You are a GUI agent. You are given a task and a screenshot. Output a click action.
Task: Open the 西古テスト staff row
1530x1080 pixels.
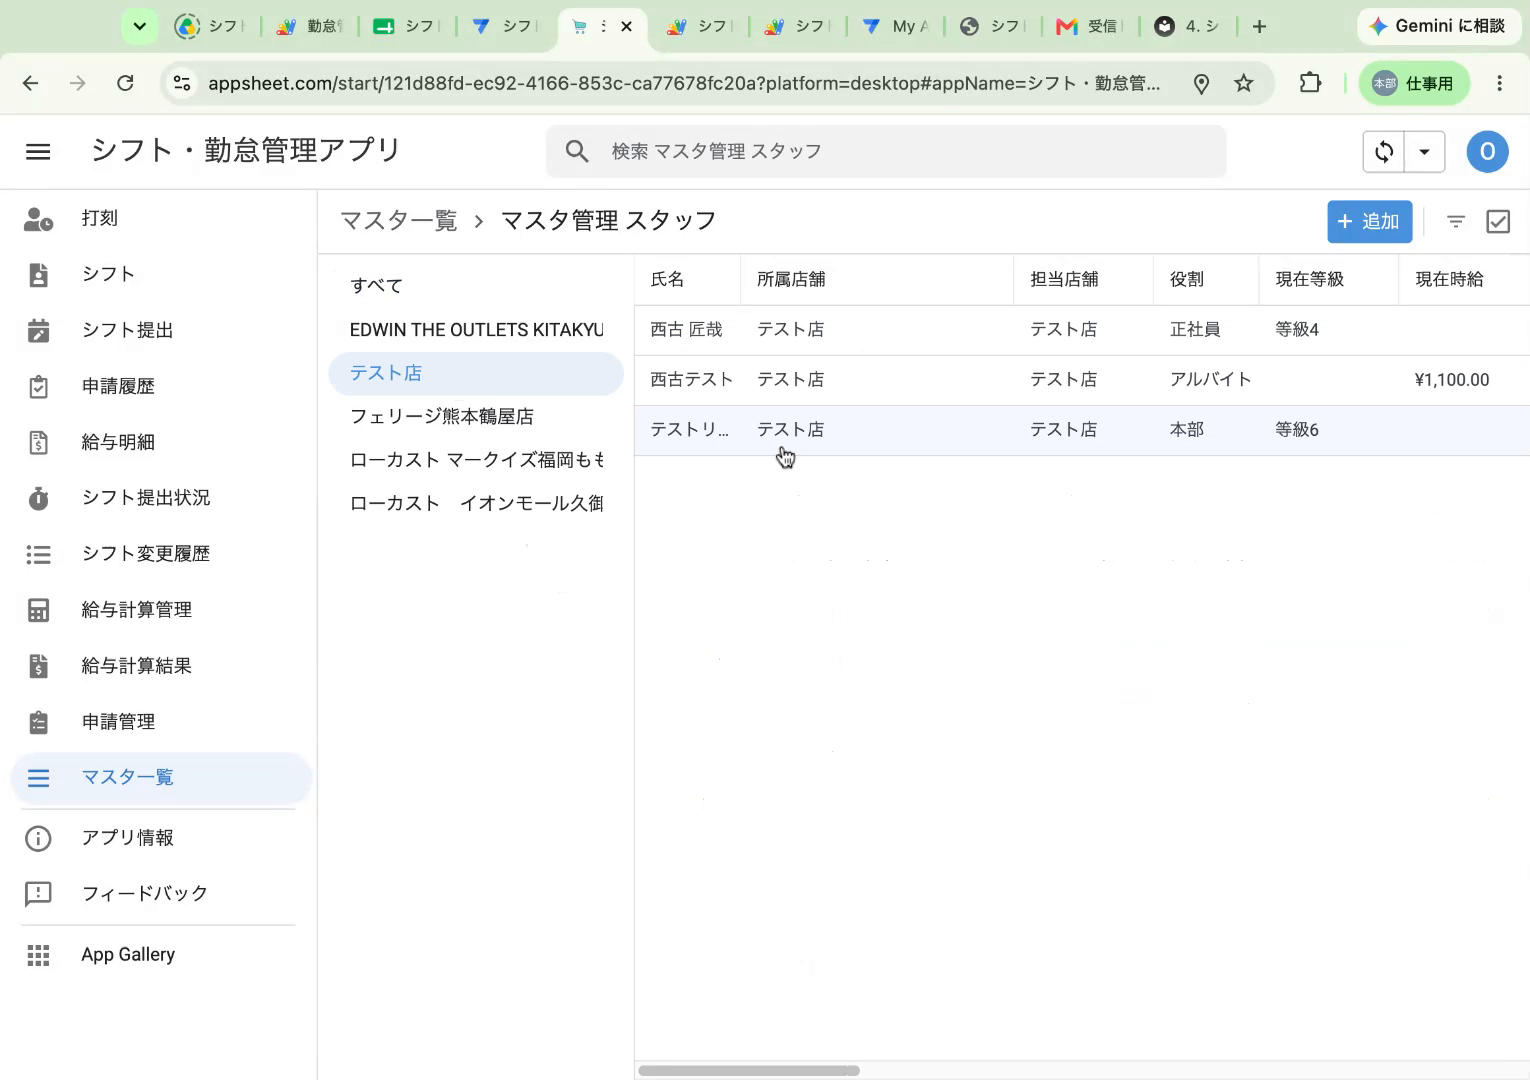[x=1082, y=380]
